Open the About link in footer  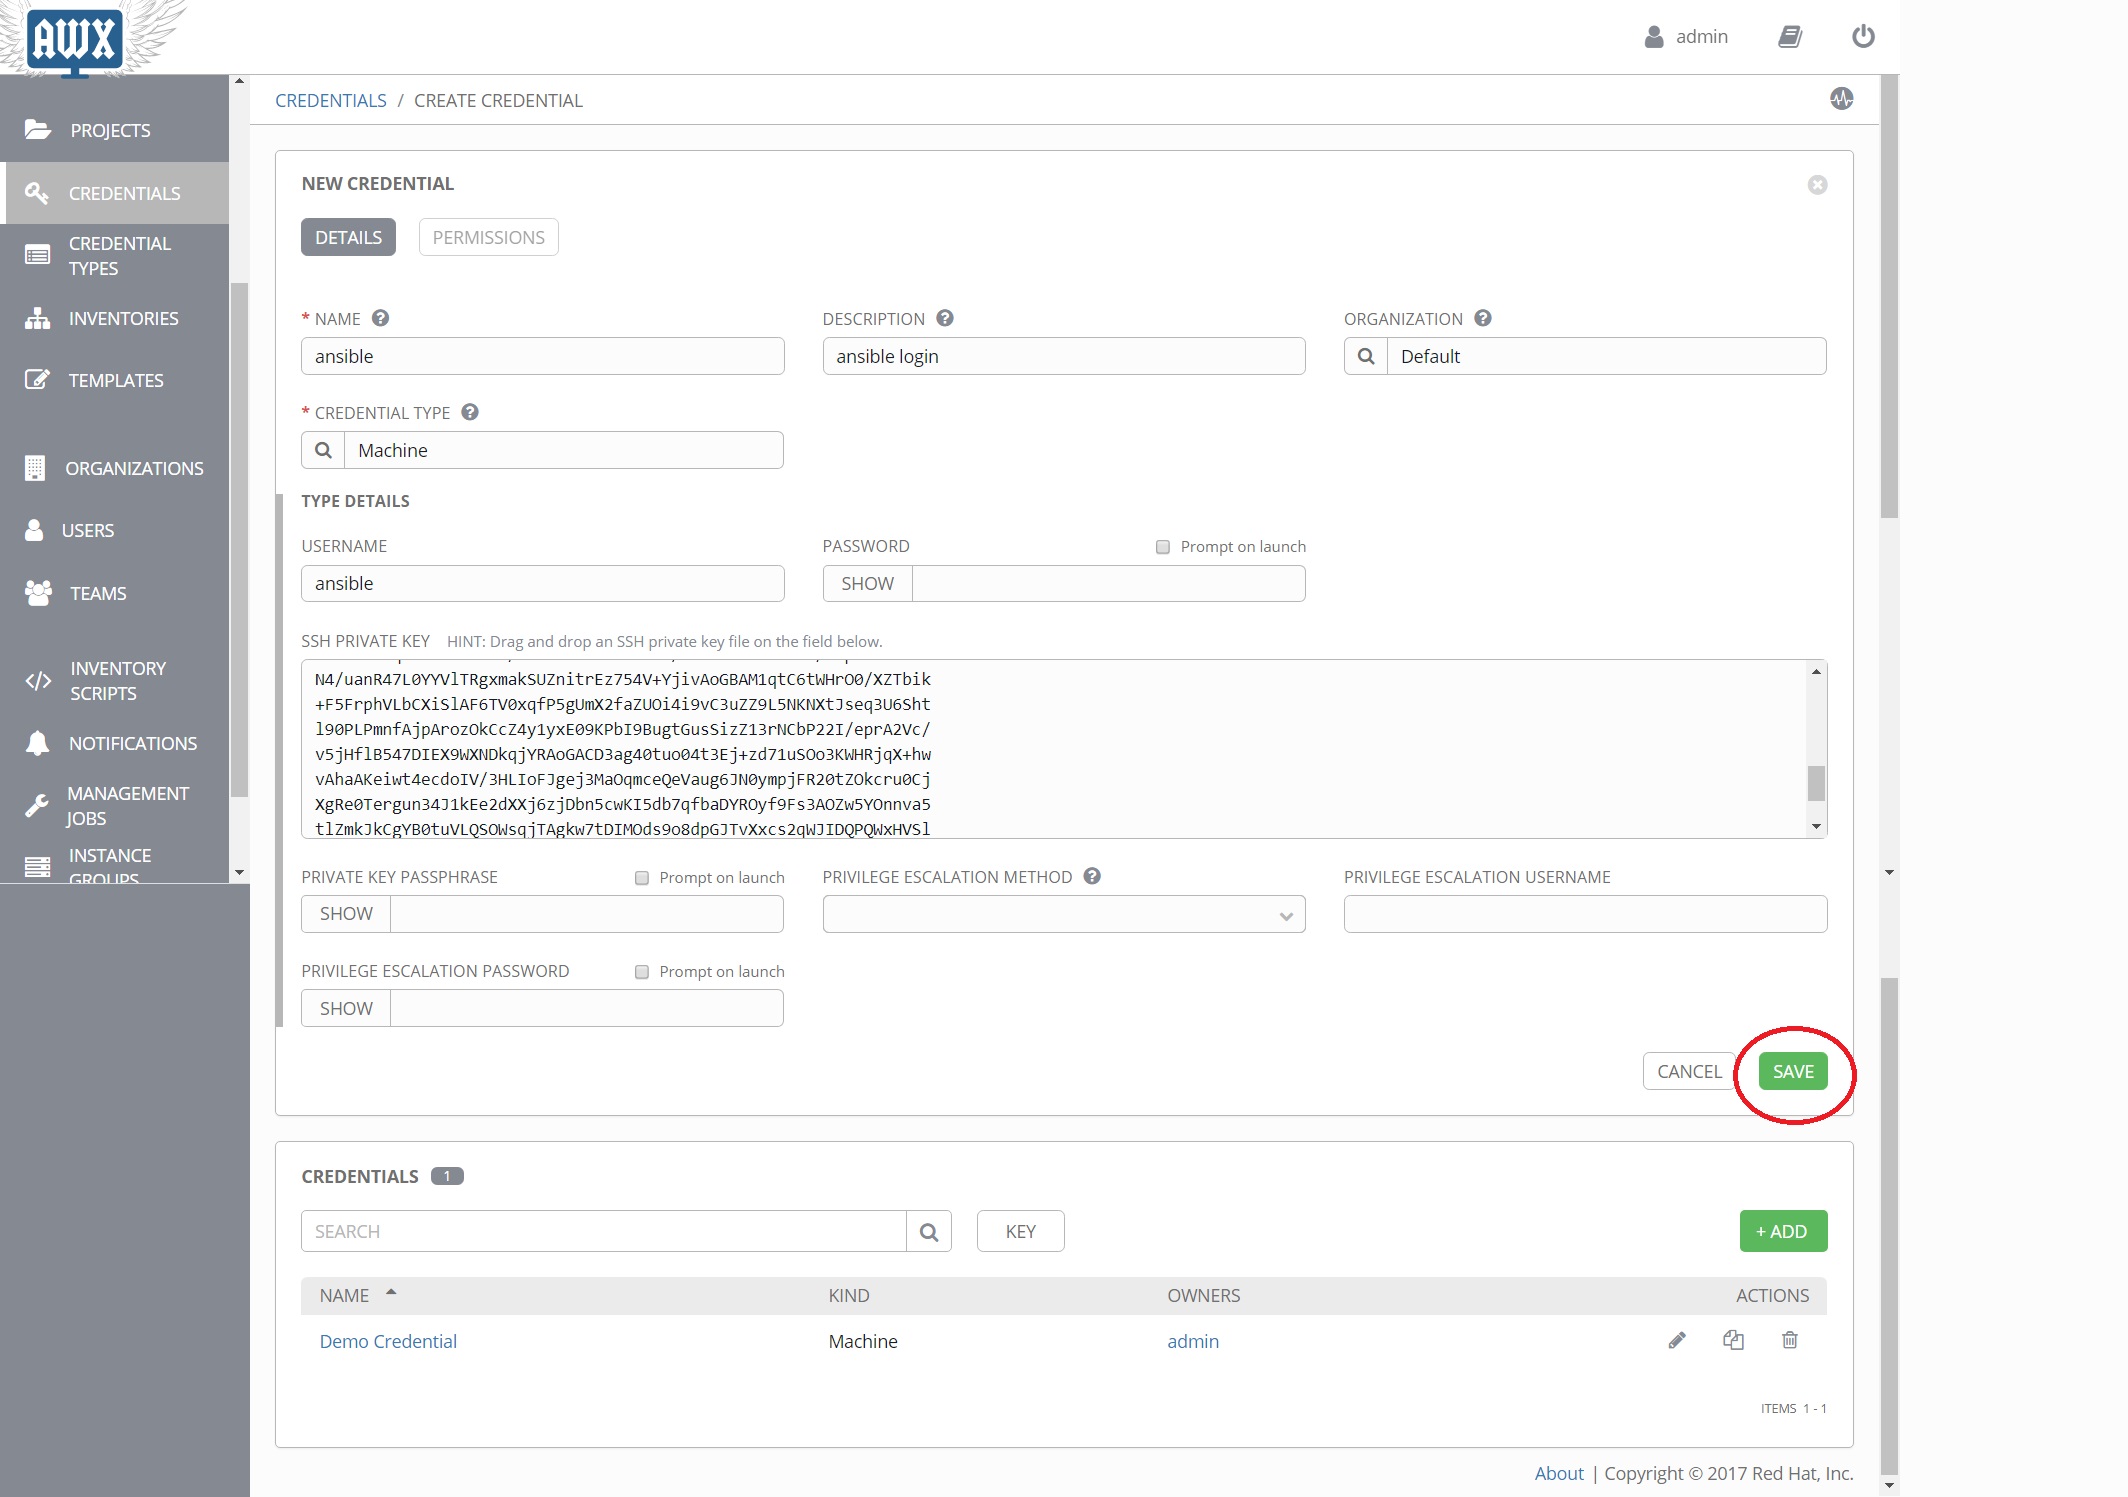(x=1559, y=1473)
